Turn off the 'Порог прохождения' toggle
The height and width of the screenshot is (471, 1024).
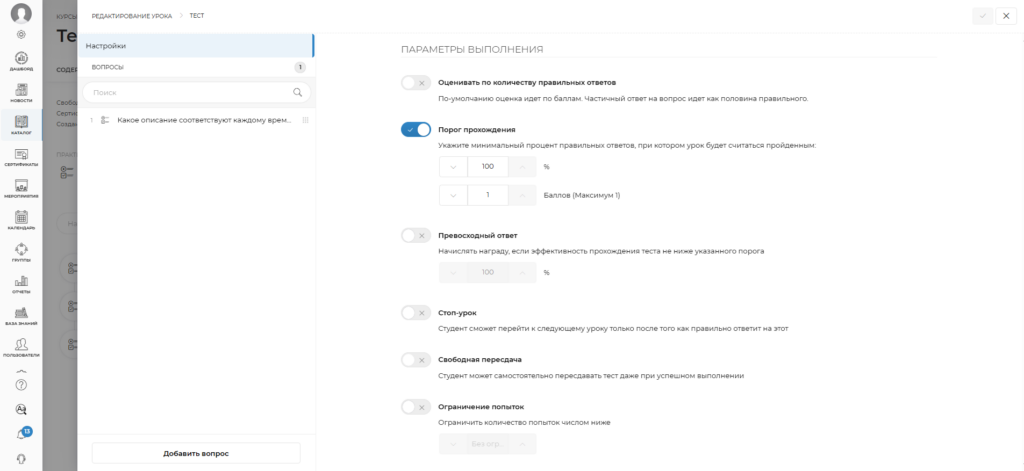415,129
